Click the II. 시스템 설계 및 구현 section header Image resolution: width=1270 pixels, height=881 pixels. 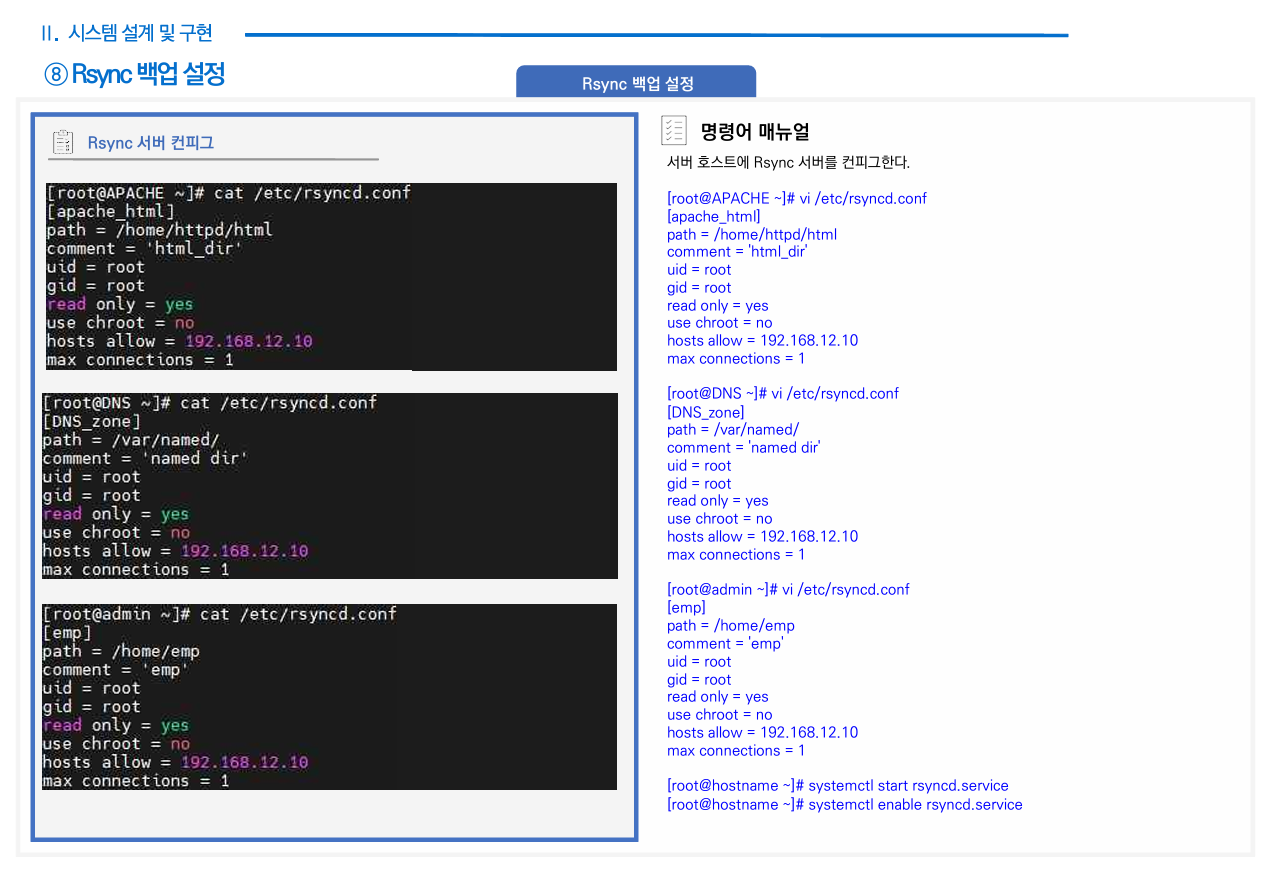tap(127, 33)
